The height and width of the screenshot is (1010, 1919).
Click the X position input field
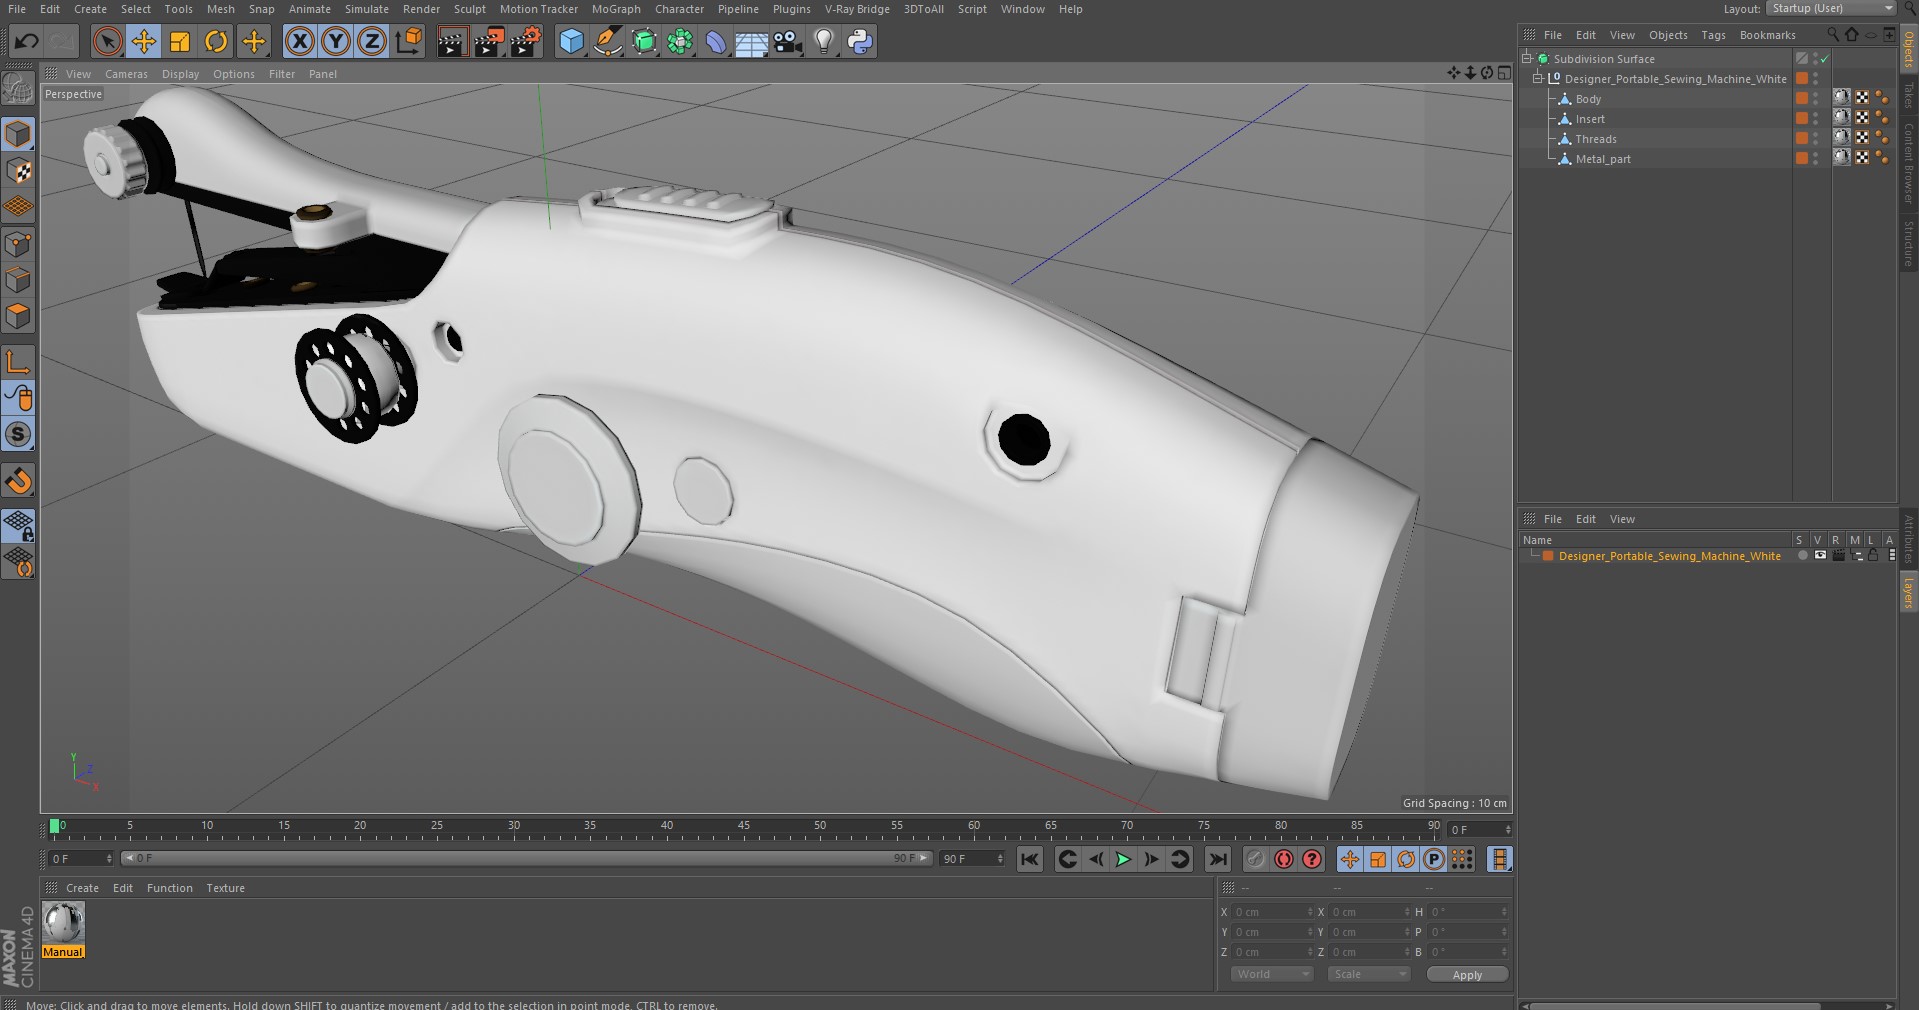click(1271, 912)
